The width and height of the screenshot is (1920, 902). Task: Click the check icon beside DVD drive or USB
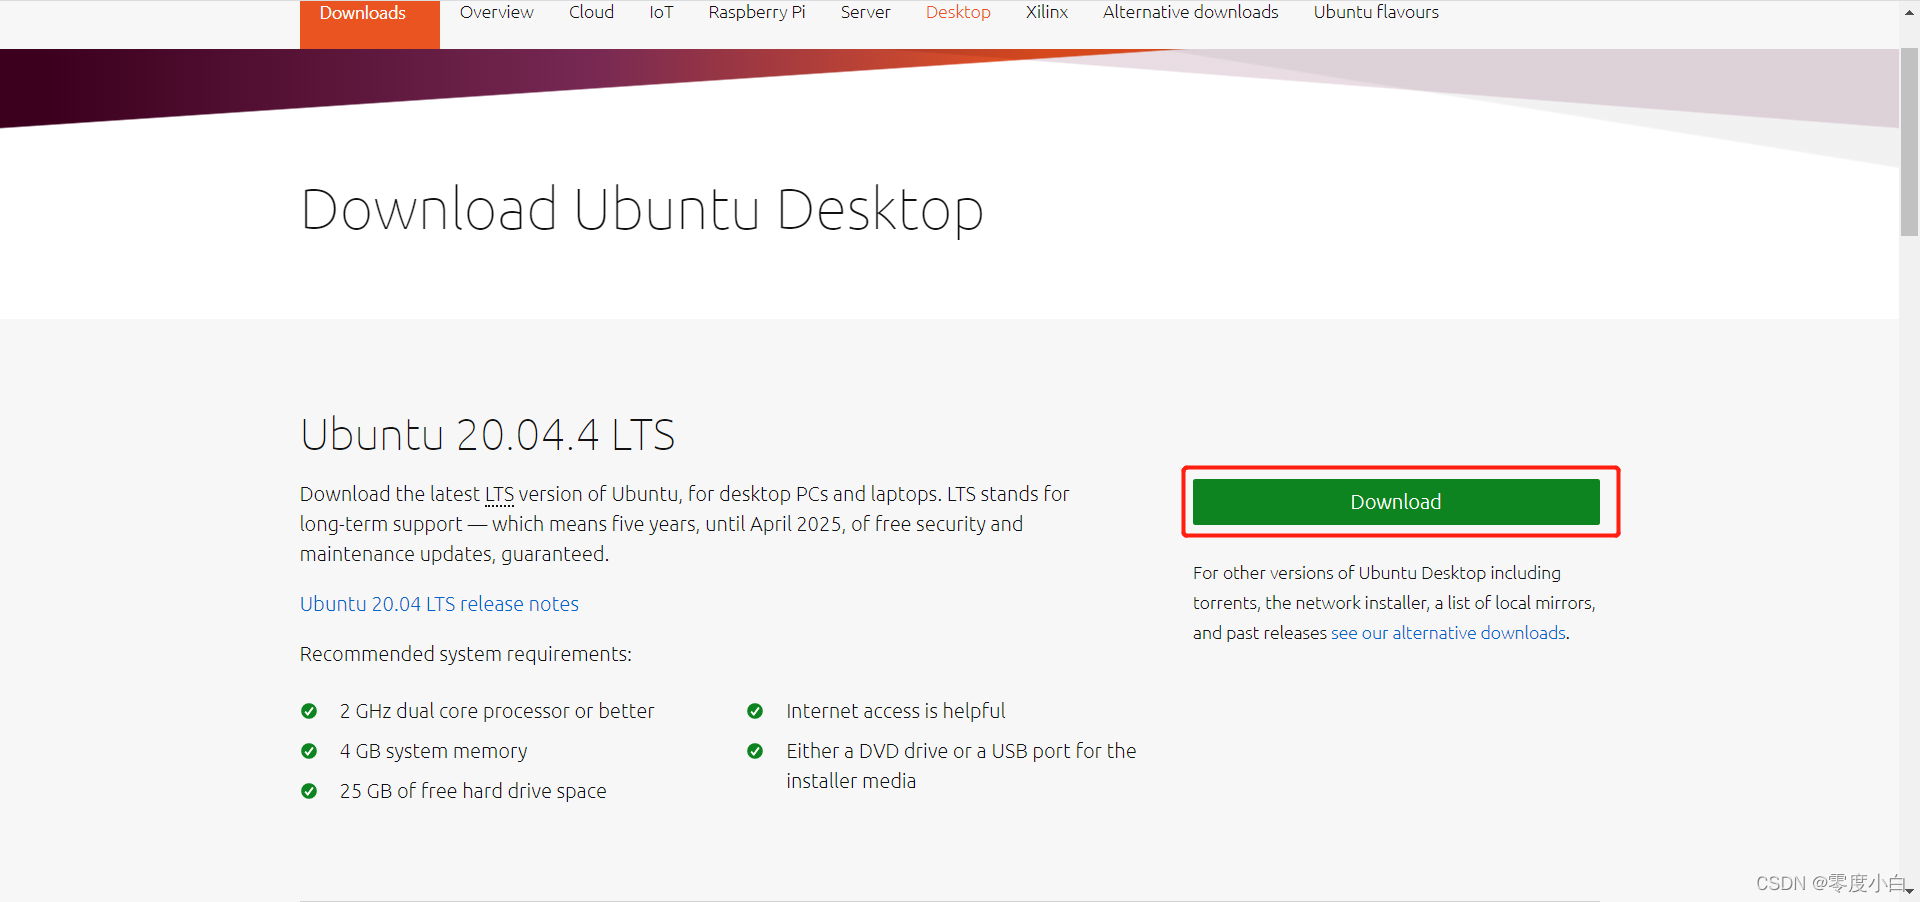[755, 751]
